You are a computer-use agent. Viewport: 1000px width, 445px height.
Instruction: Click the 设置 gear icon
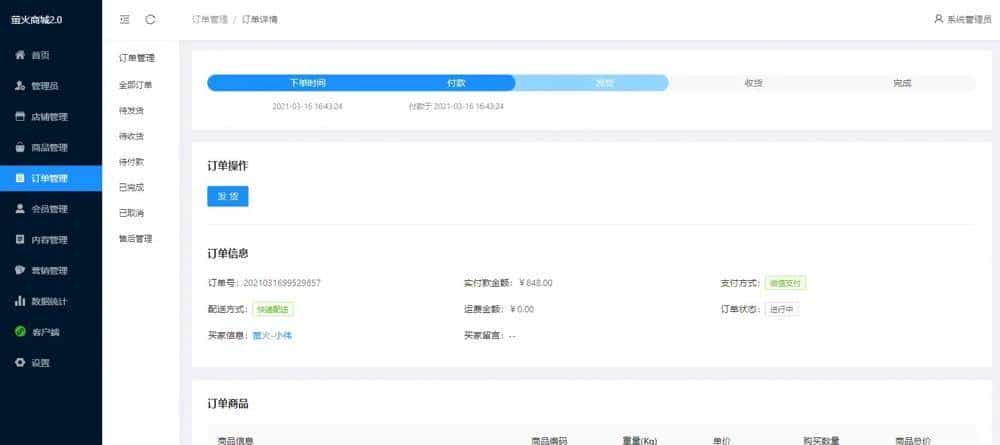20,362
